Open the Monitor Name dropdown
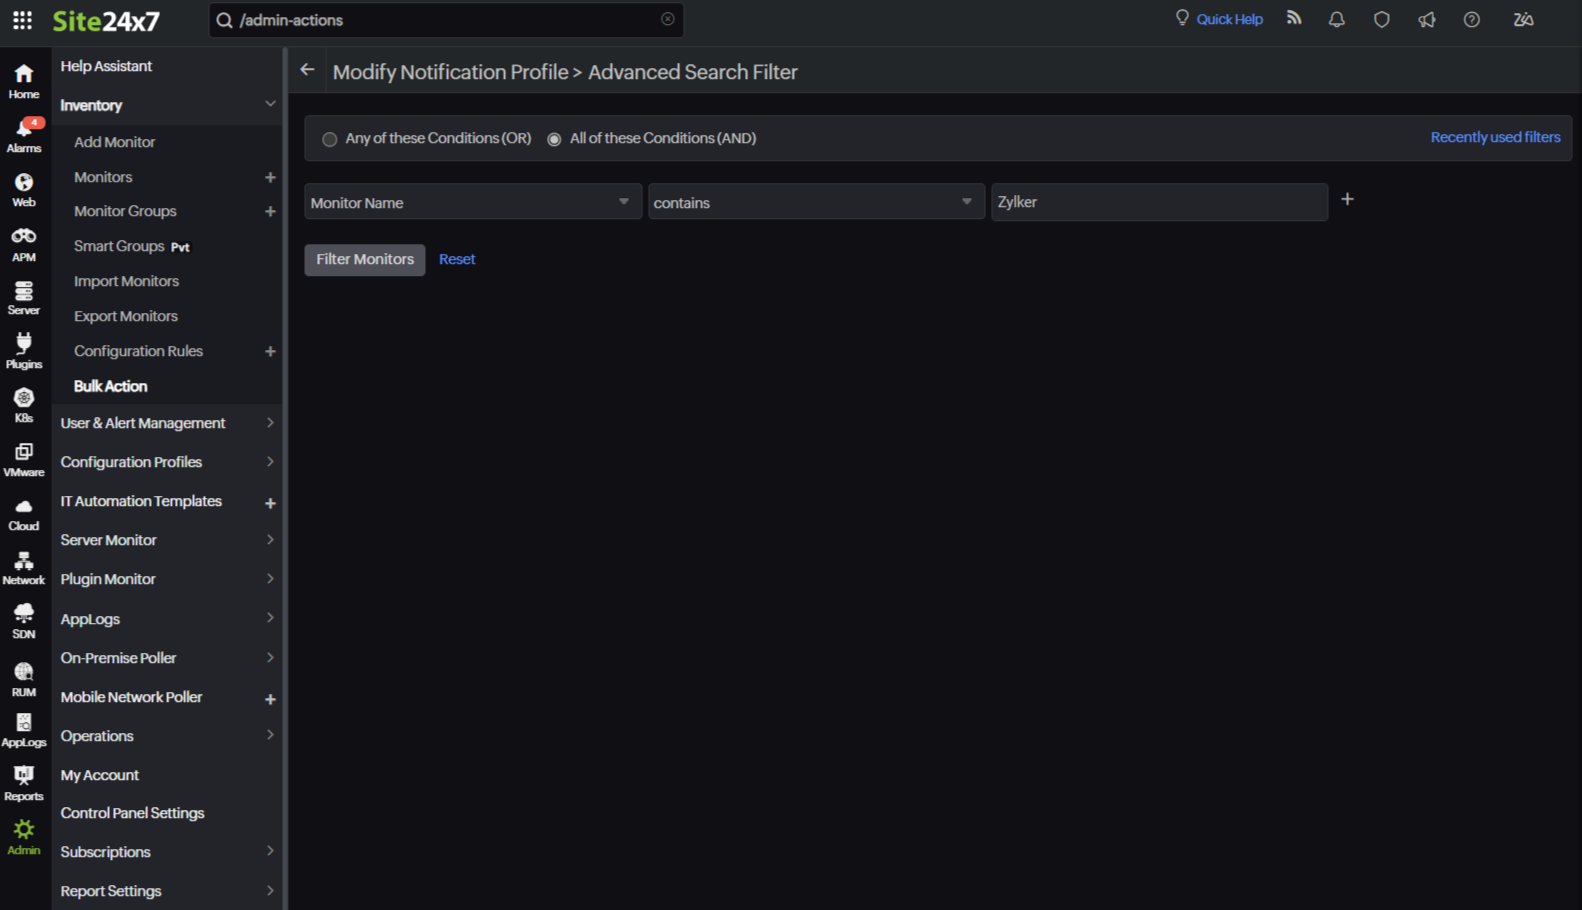1582x910 pixels. pyautogui.click(x=472, y=202)
